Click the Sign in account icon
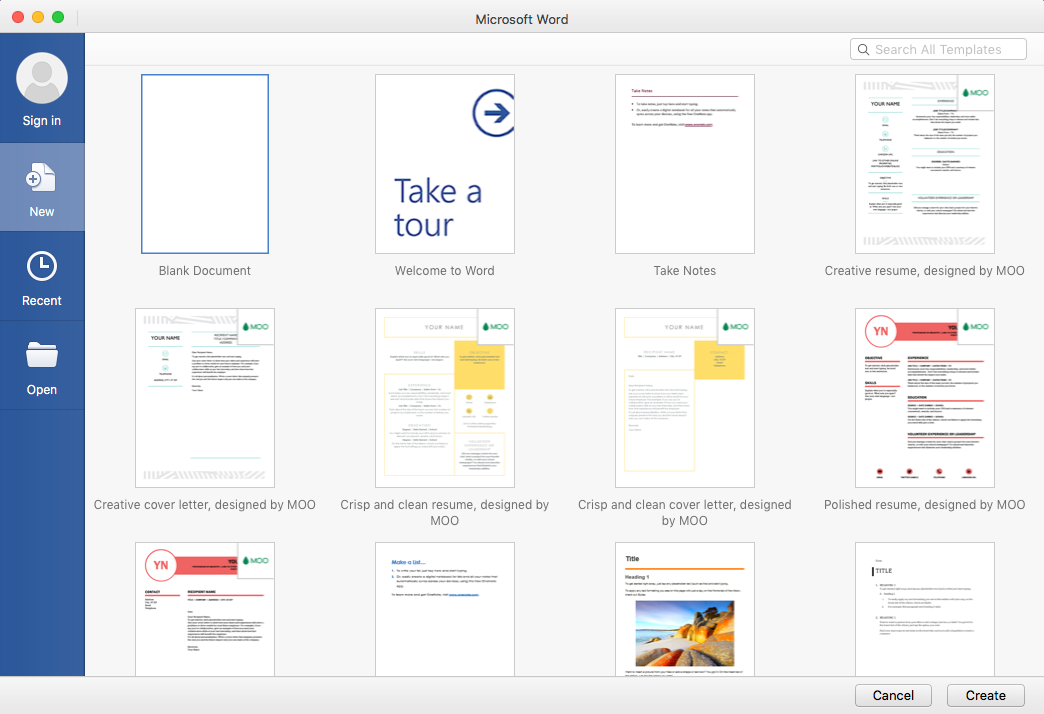 coord(41,78)
